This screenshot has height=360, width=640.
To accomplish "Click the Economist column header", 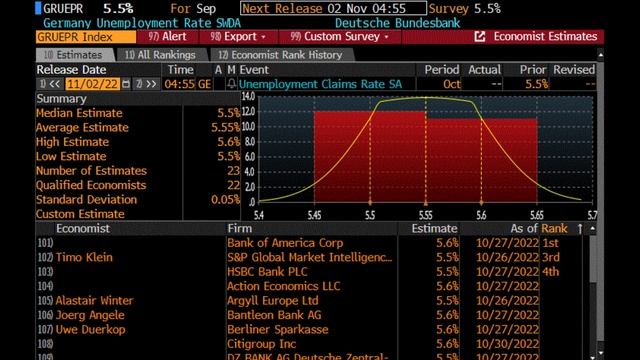I will click(83, 229).
